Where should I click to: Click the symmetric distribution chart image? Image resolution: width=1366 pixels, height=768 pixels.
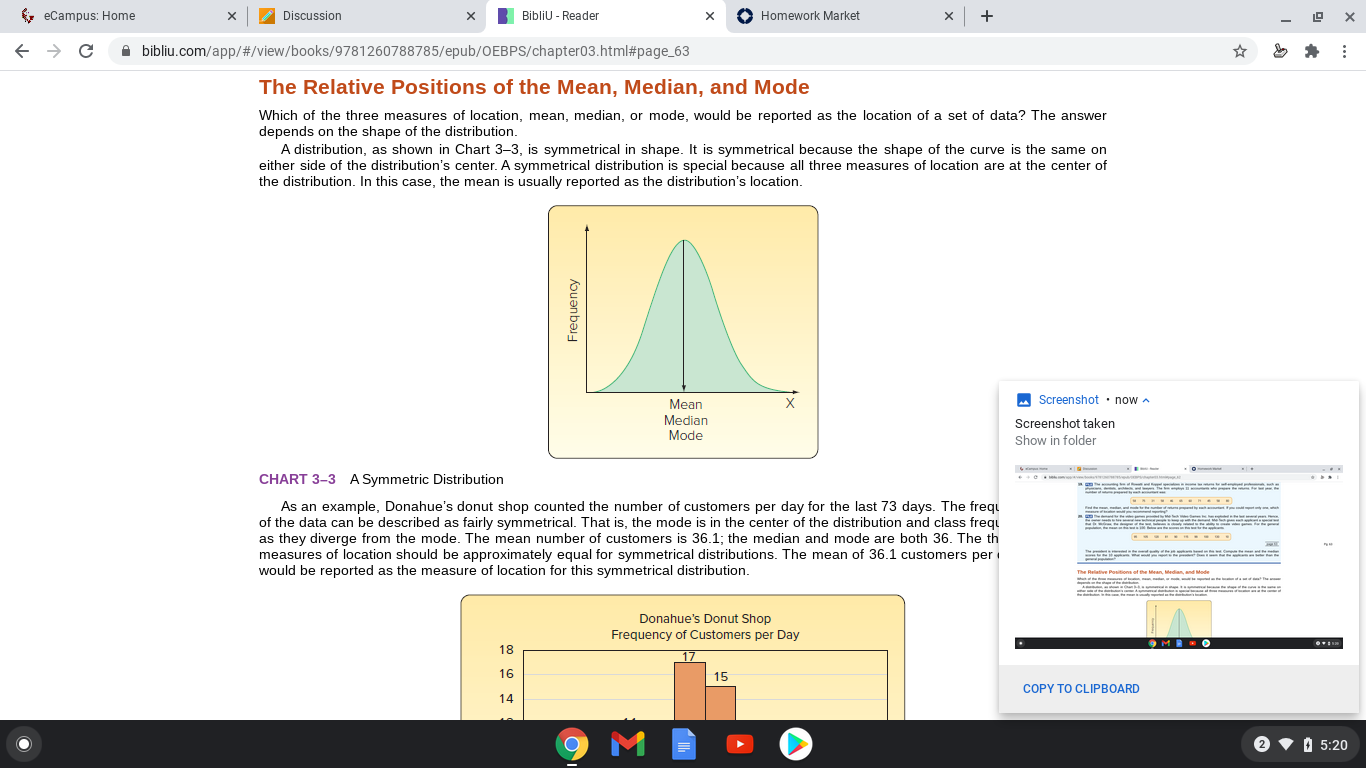tap(683, 332)
